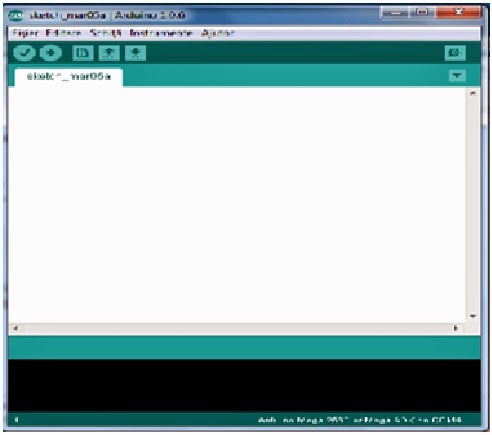Open the Ajutor menu

pyautogui.click(x=218, y=33)
